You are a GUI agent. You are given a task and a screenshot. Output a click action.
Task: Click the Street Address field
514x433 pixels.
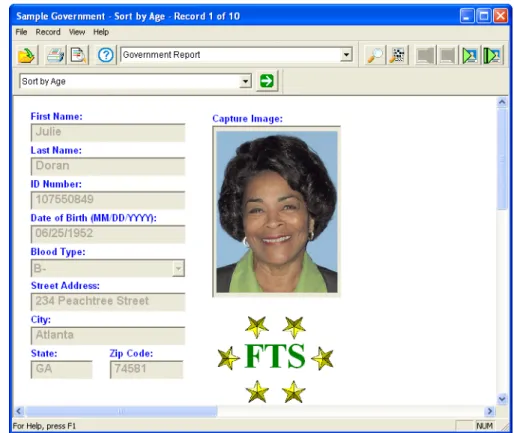108,302
